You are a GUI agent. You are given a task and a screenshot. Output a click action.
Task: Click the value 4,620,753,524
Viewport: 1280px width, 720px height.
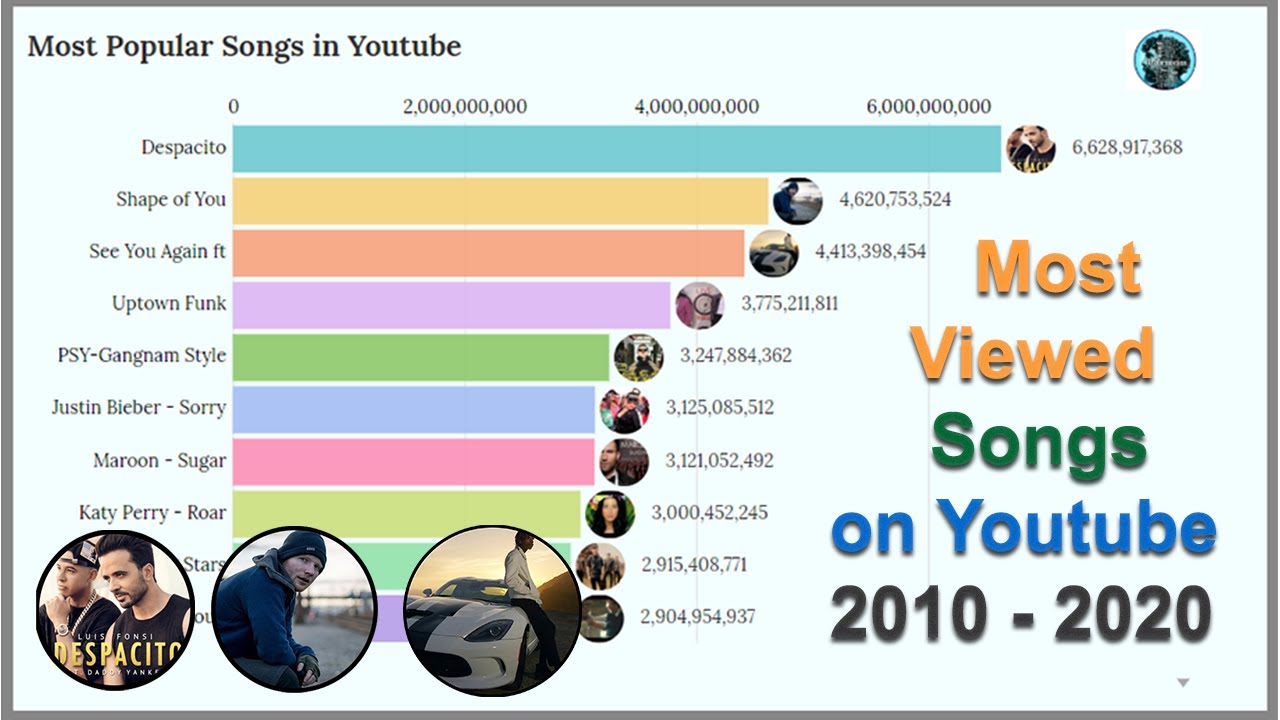pos(895,200)
